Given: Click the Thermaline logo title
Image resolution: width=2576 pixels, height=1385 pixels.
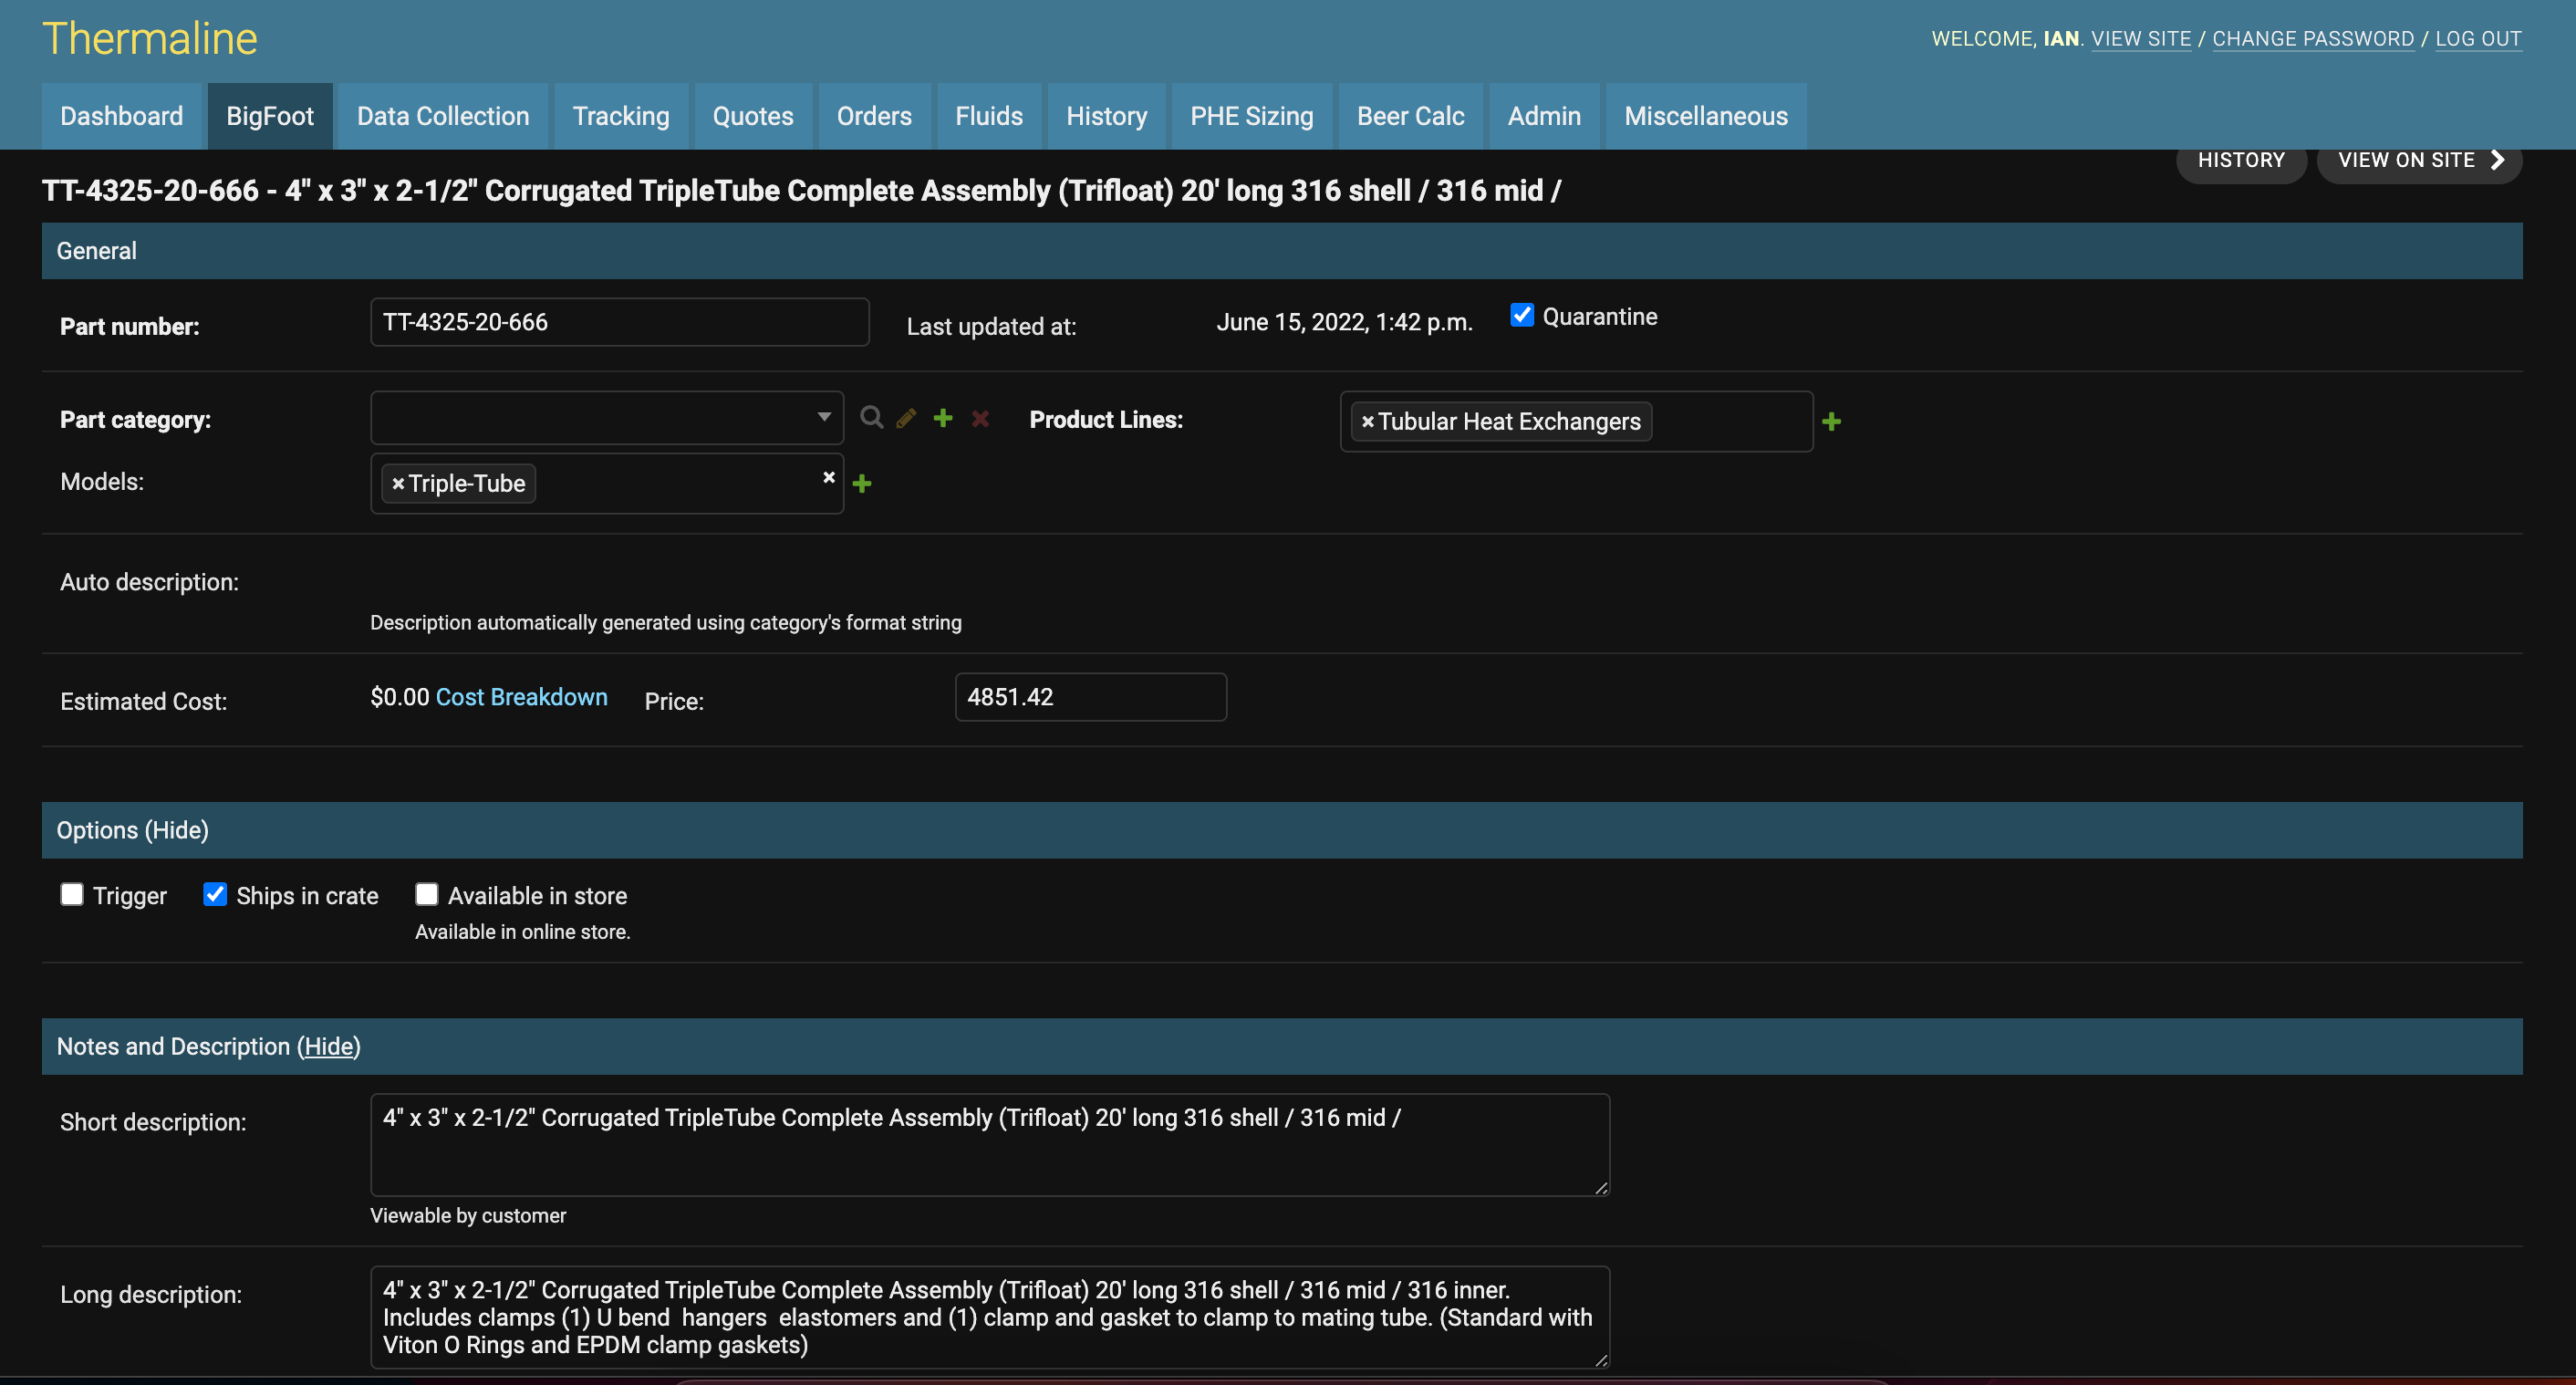Looking at the screenshot, I should 150,38.
